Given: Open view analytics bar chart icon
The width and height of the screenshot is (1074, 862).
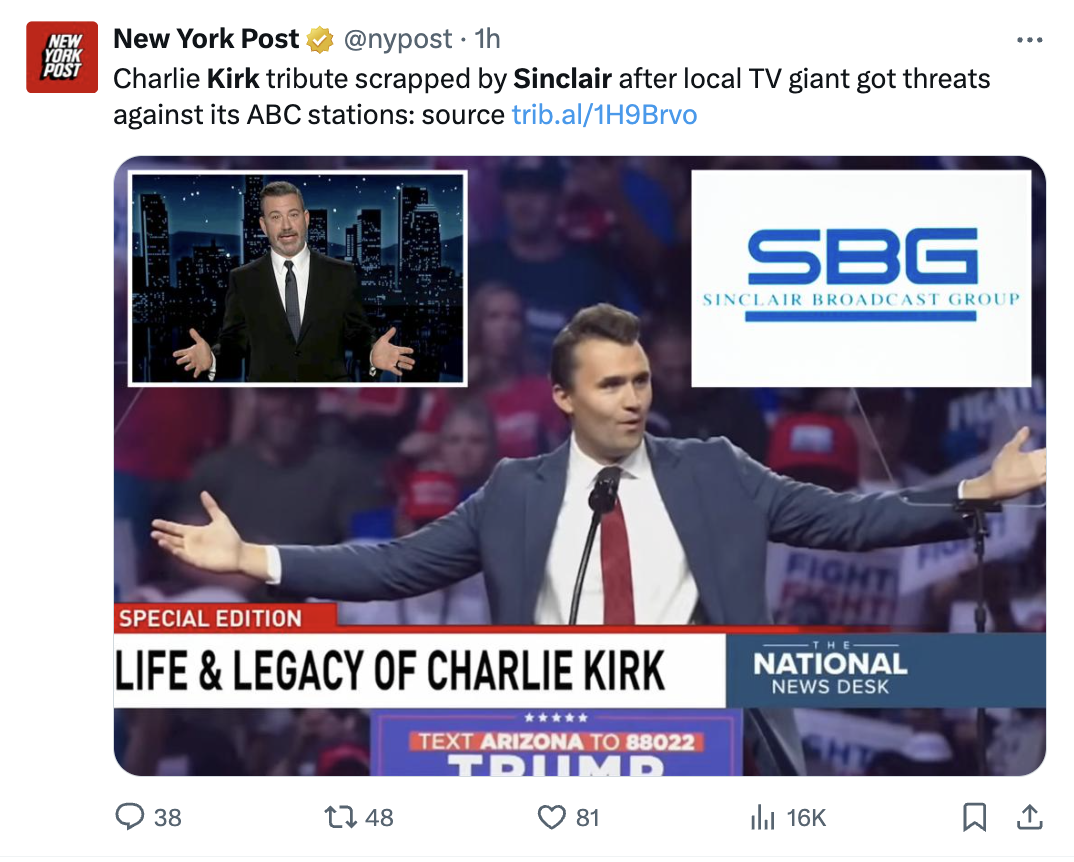Looking at the screenshot, I should coord(763,817).
